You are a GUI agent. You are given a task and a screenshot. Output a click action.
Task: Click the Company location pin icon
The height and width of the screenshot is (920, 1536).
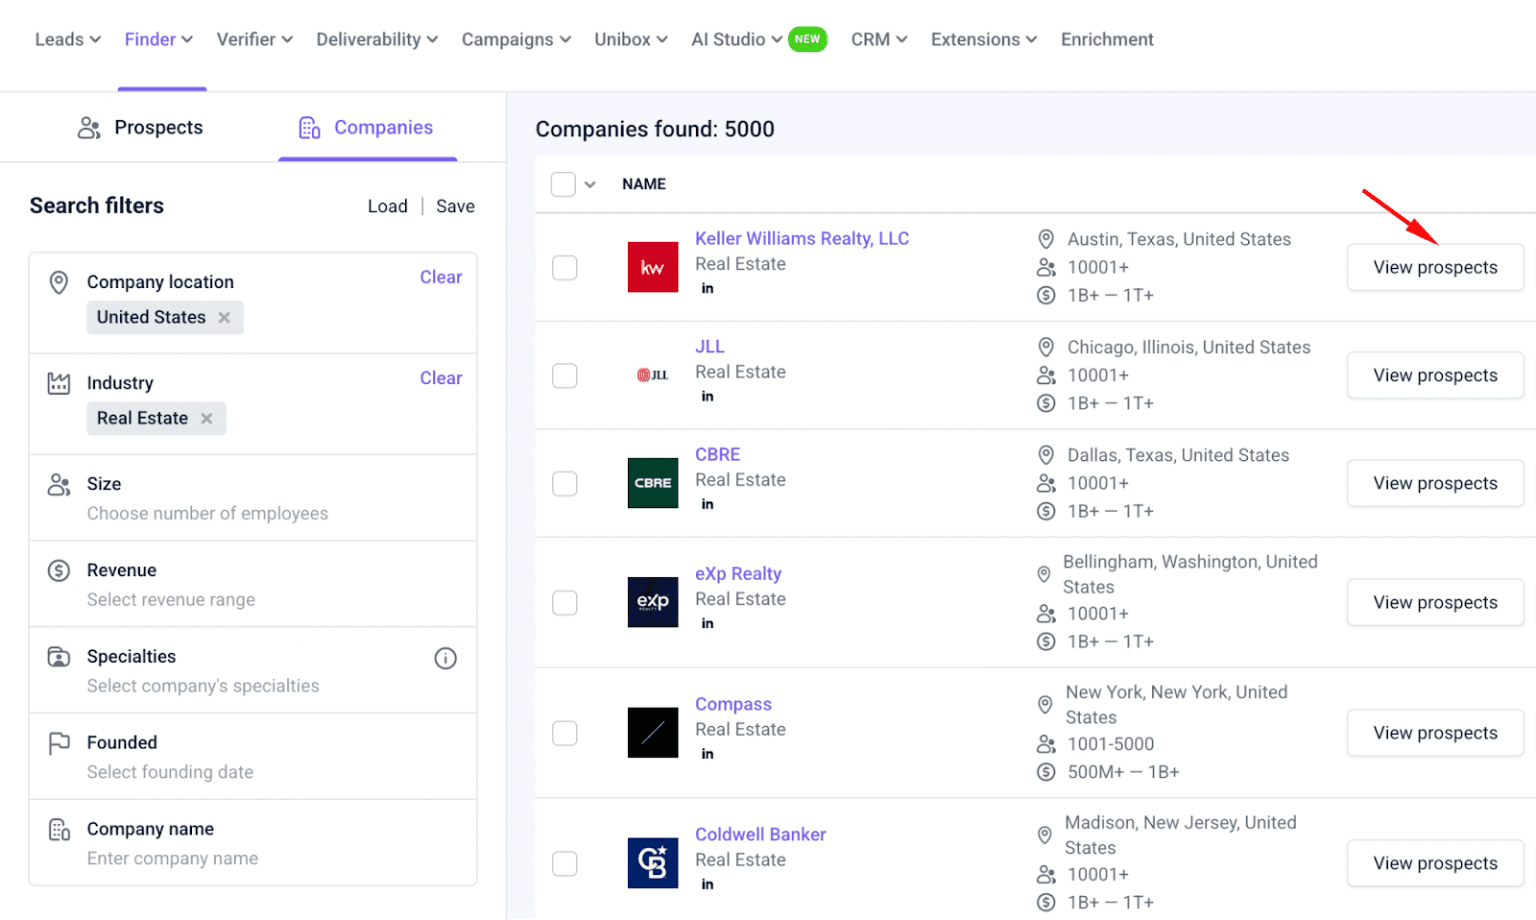pos(59,283)
